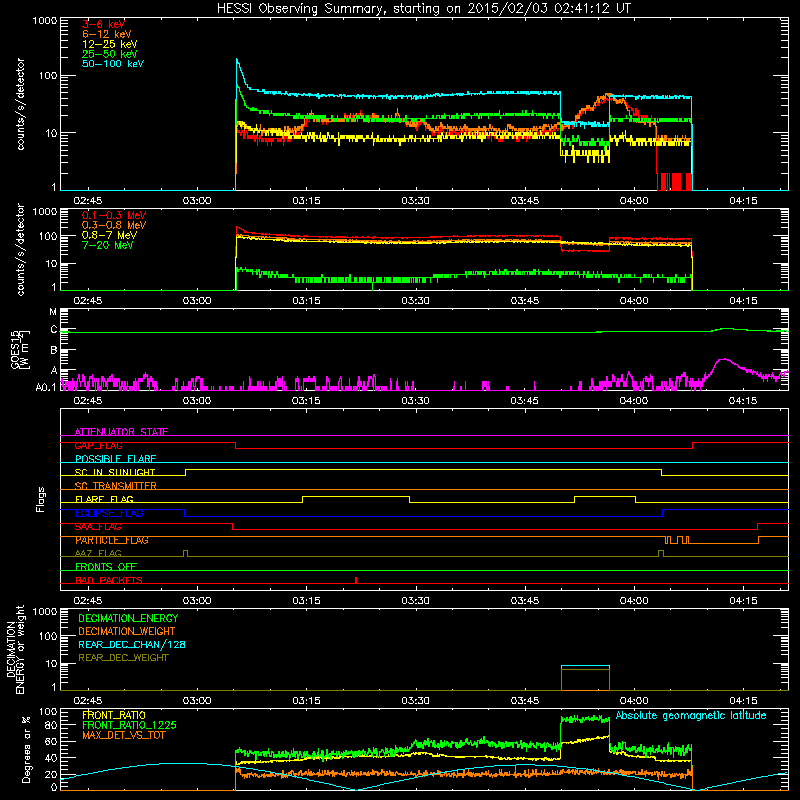Select the 3-6 keV legend label

coord(103,24)
